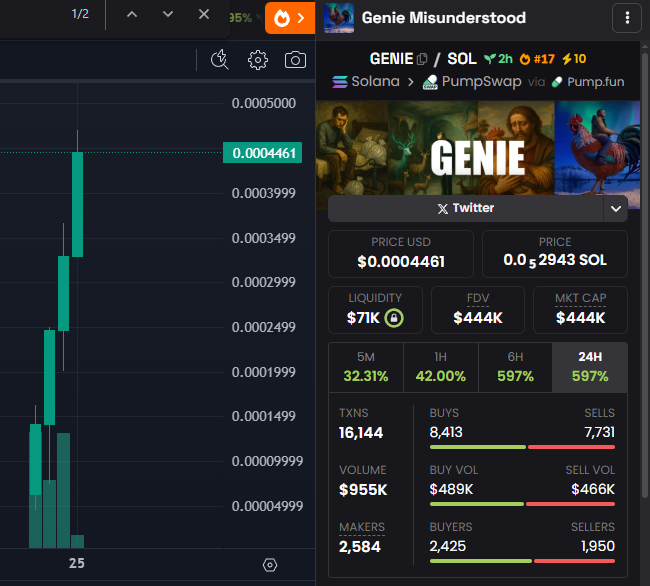Click the tallest green candlestick
The height and width of the screenshot is (586, 650).
coord(77,204)
